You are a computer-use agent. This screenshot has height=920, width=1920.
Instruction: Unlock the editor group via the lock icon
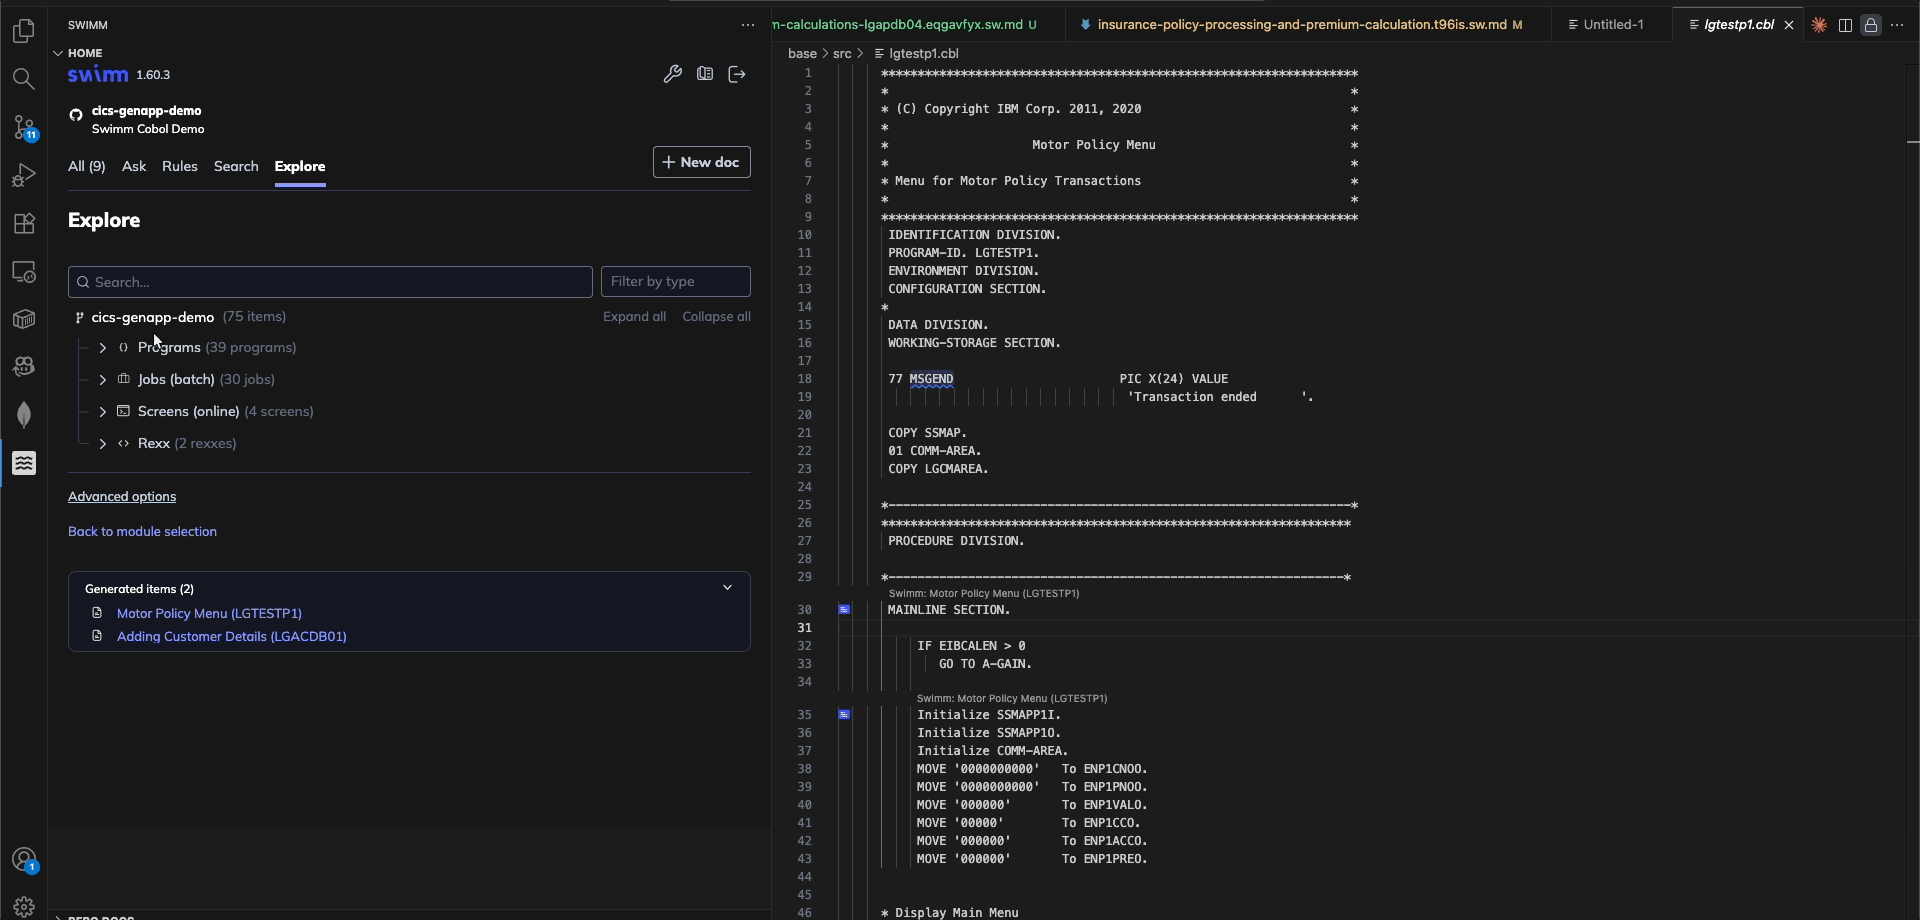pyautogui.click(x=1871, y=25)
